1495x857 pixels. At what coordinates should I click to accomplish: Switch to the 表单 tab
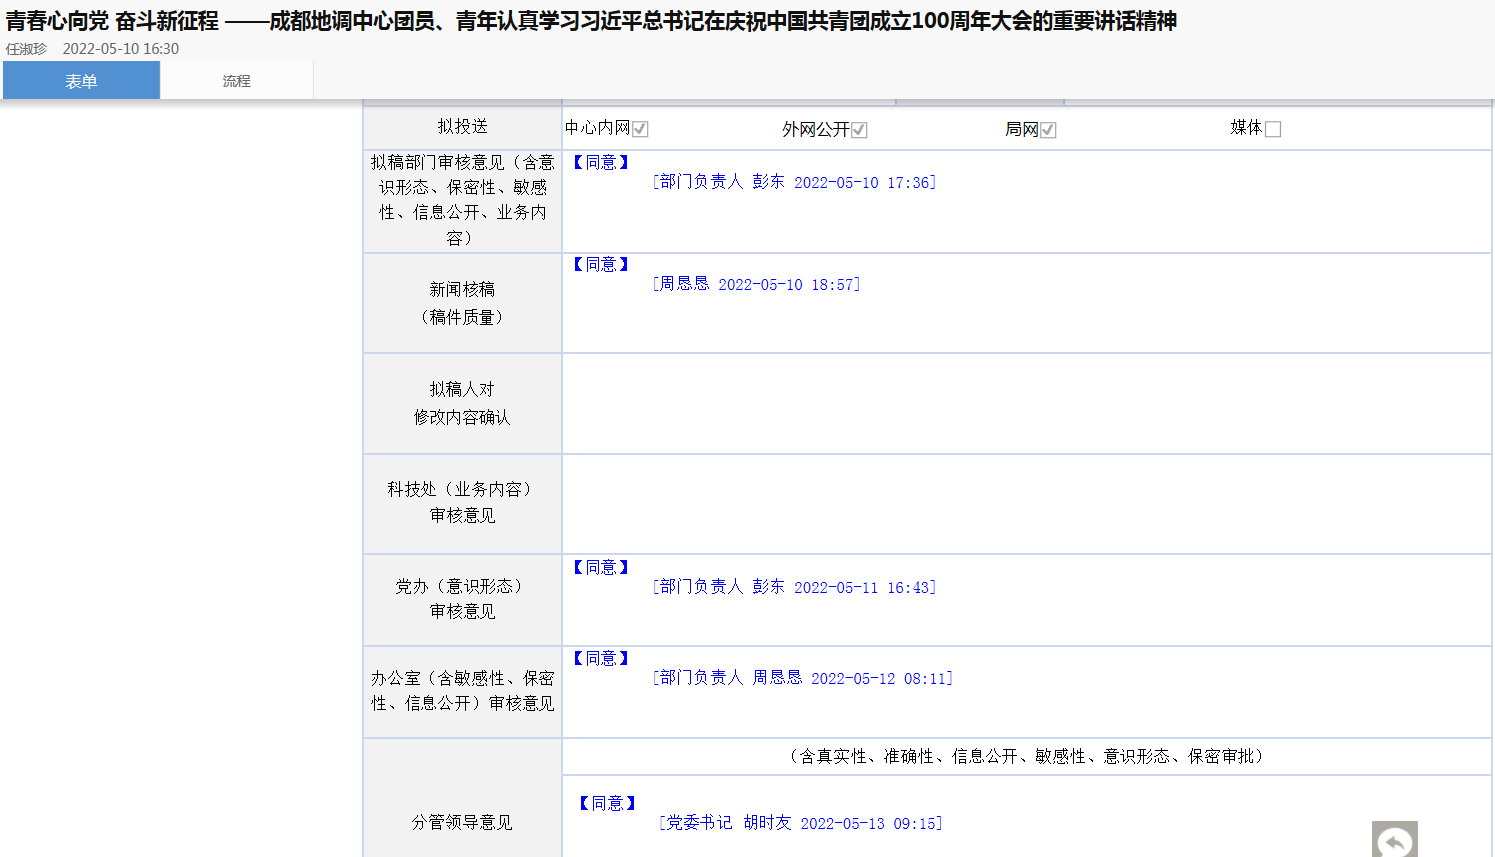(81, 81)
